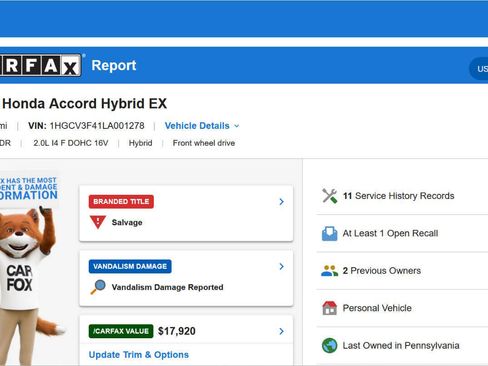488x366 pixels.
Task: Click the BRANDED TITLE red badge
Action: coord(121,202)
